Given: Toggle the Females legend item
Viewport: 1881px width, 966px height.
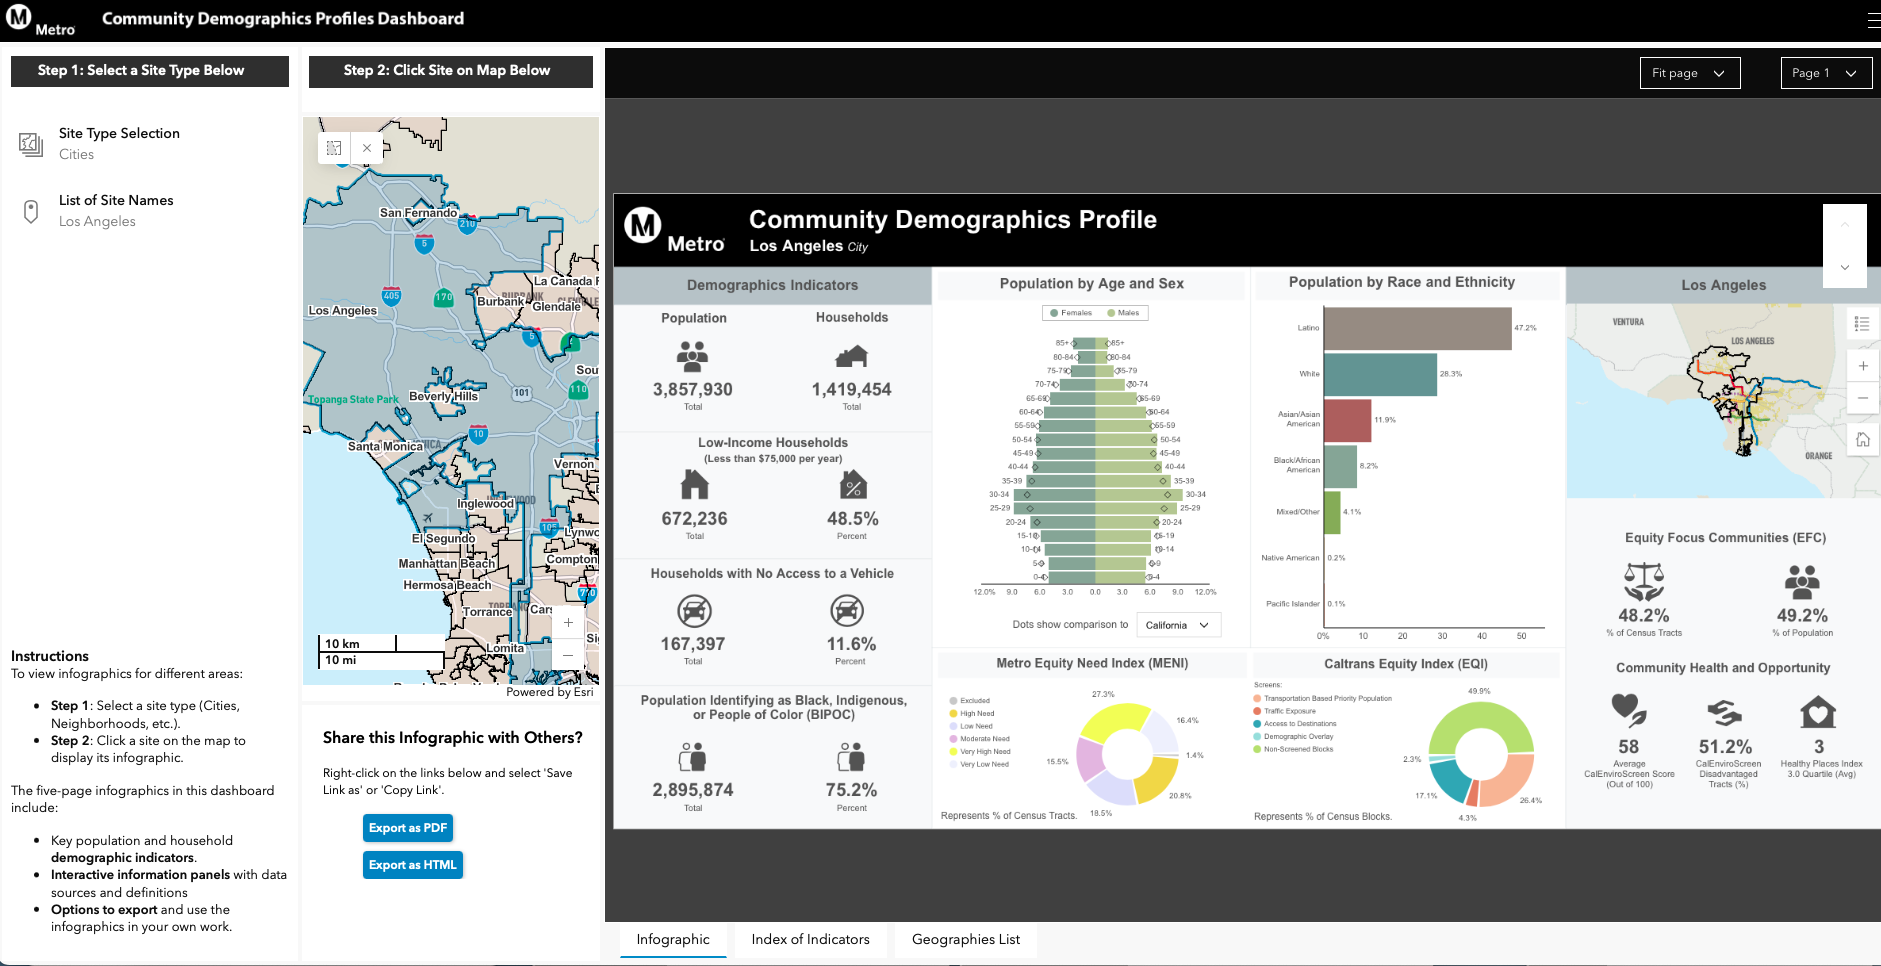Looking at the screenshot, I should [1071, 313].
